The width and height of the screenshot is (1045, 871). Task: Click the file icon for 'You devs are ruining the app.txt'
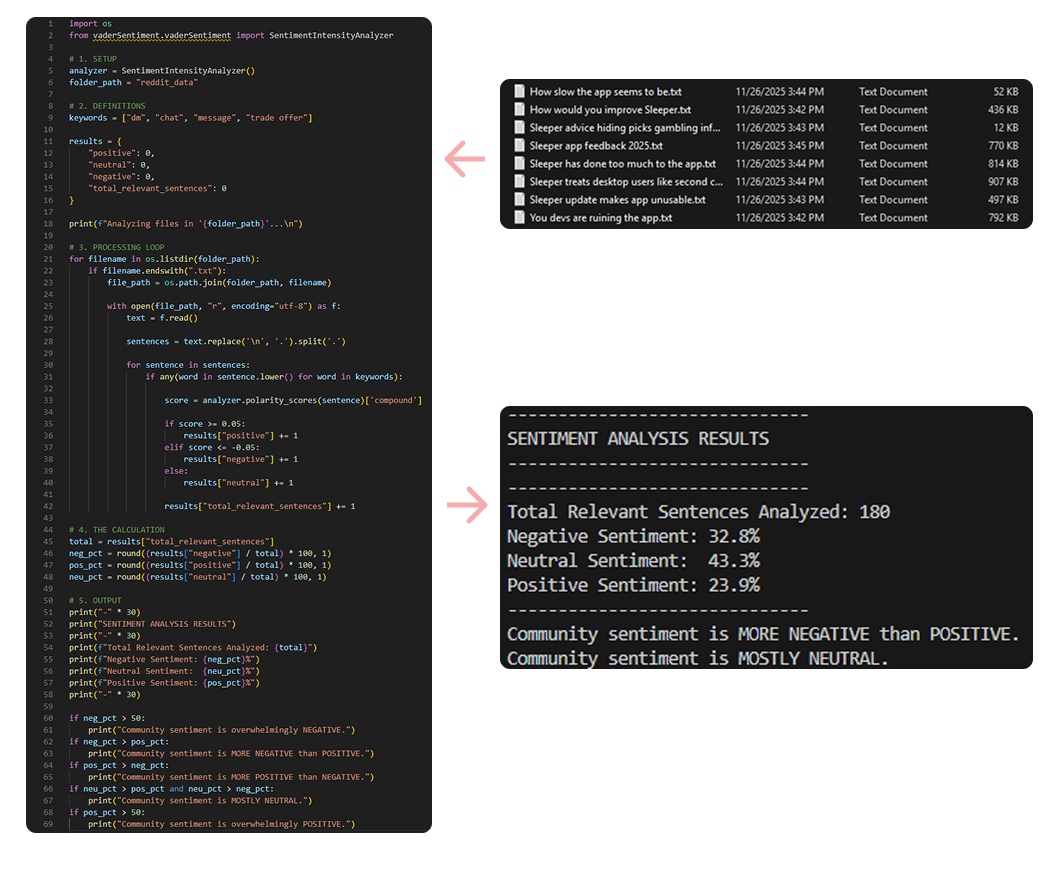[x=518, y=217]
